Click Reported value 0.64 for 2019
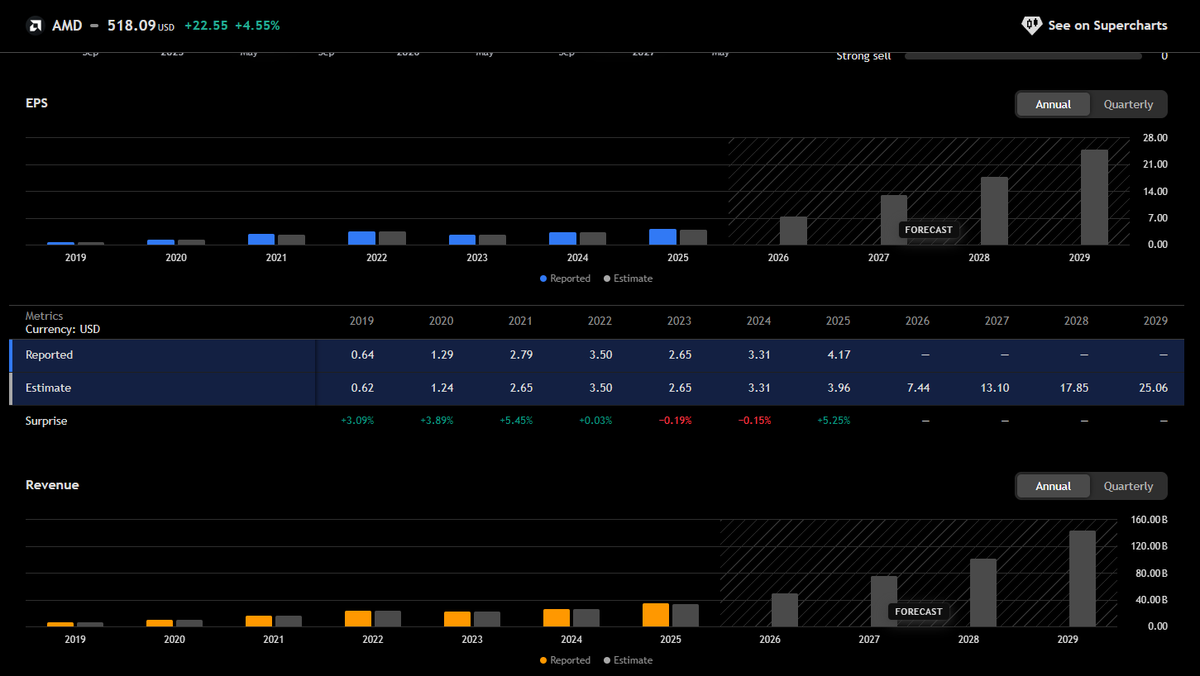Image resolution: width=1200 pixels, height=676 pixels. (x=362, y=355)
